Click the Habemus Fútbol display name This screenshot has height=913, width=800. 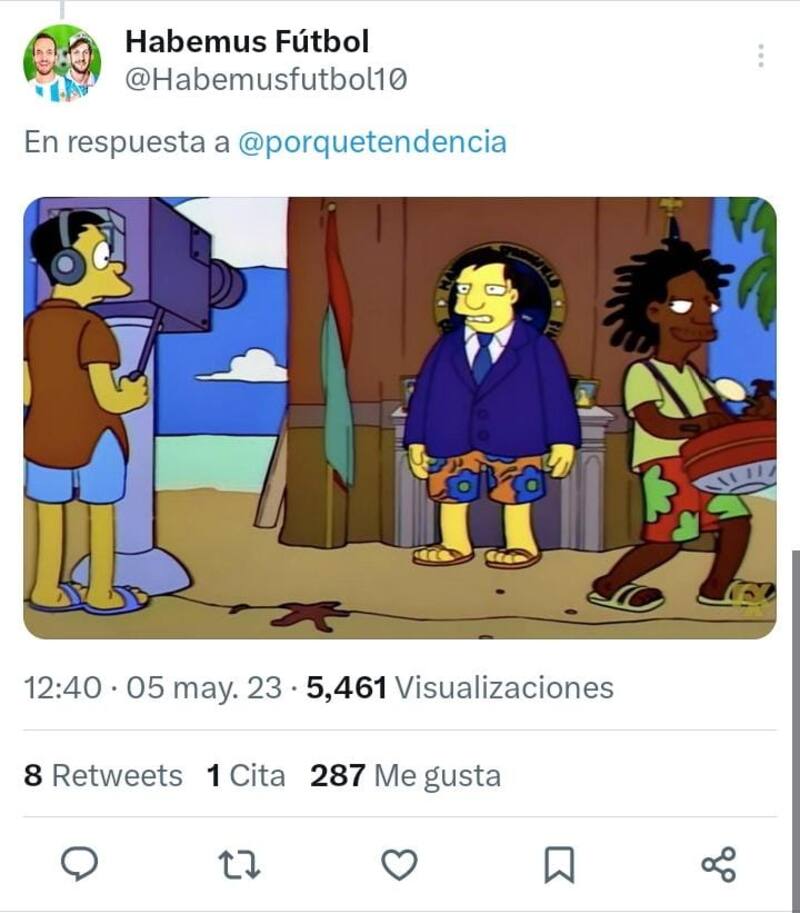point(247,41)
